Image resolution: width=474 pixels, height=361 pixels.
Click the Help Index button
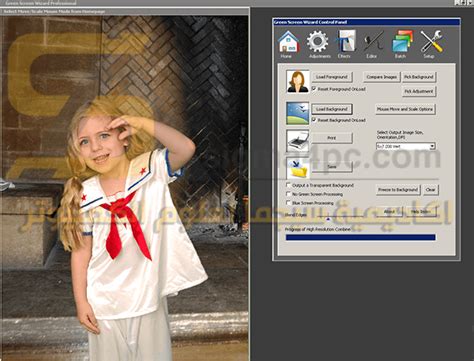(x=421, y=212)
